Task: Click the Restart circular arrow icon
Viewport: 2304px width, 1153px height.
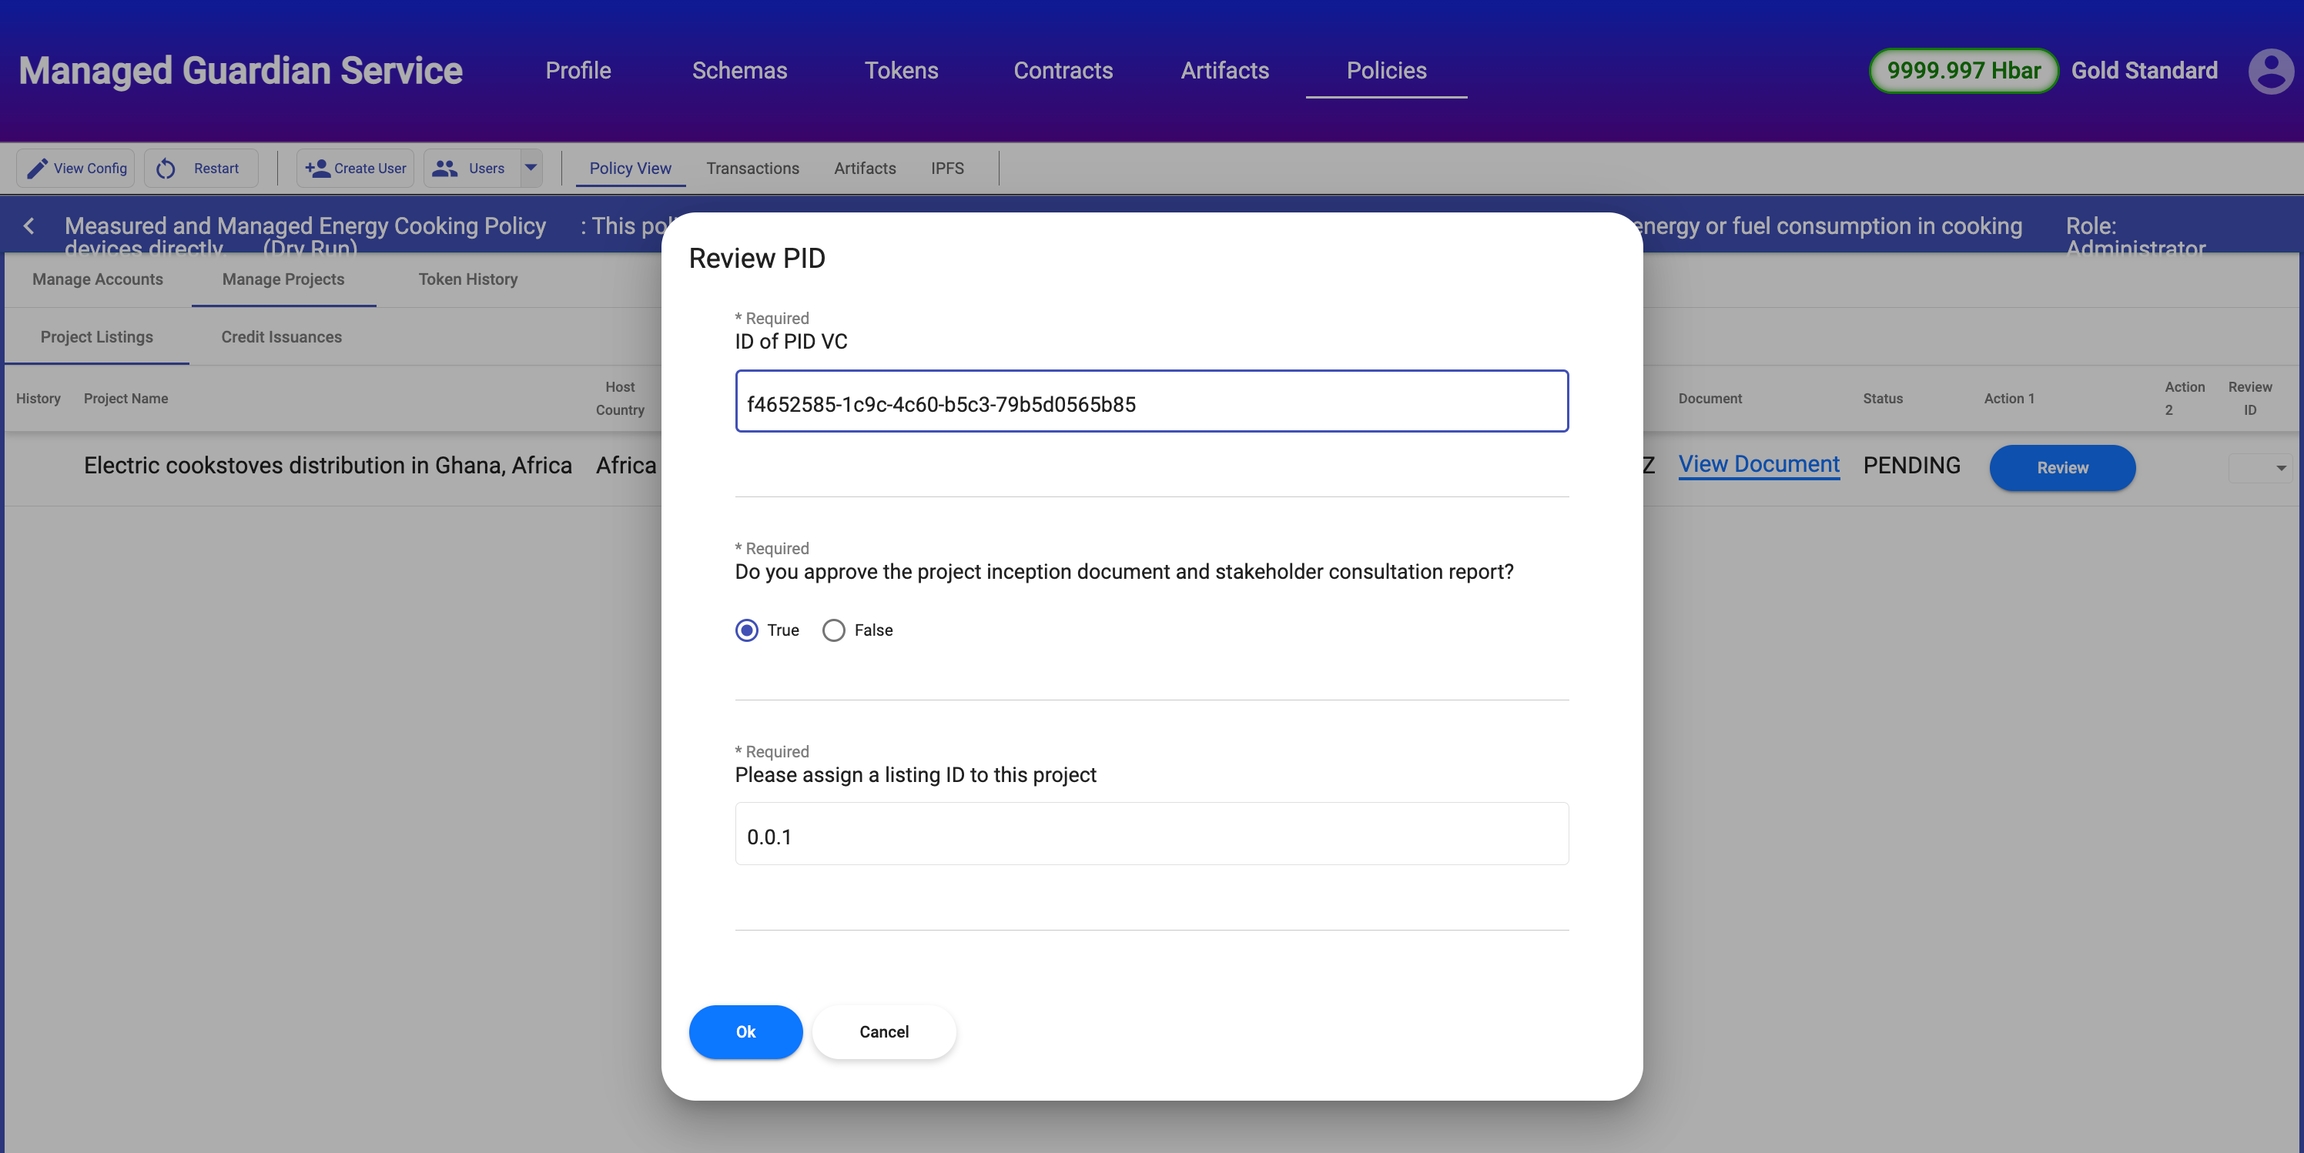Action: [166, 168]
